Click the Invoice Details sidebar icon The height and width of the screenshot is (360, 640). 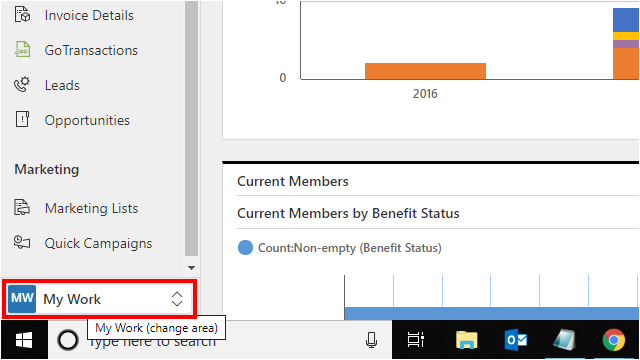(x=22, y=14)
